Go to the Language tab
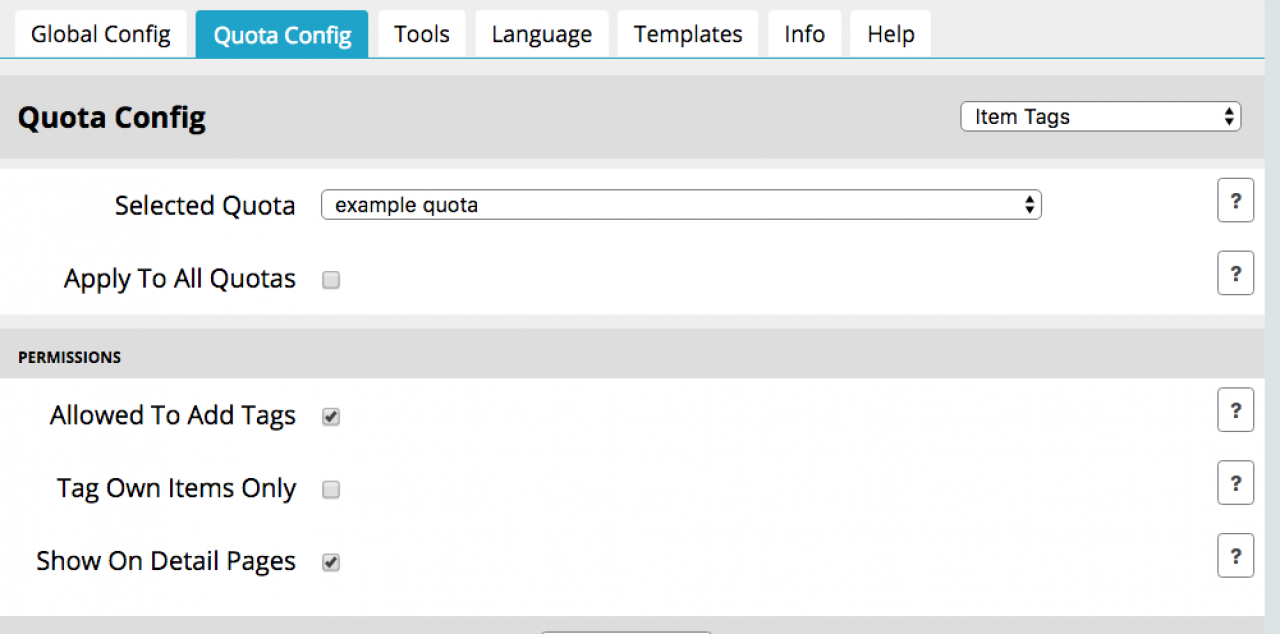The image size is (1280, 634). (x=541, y=35)
